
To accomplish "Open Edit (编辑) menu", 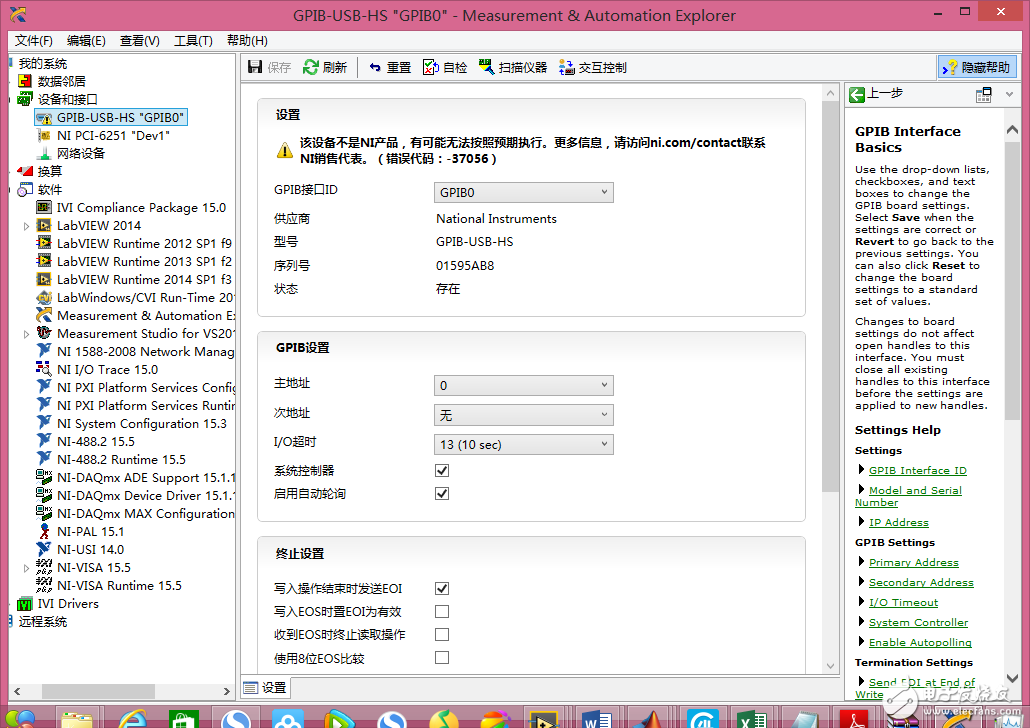I will 86,41.
